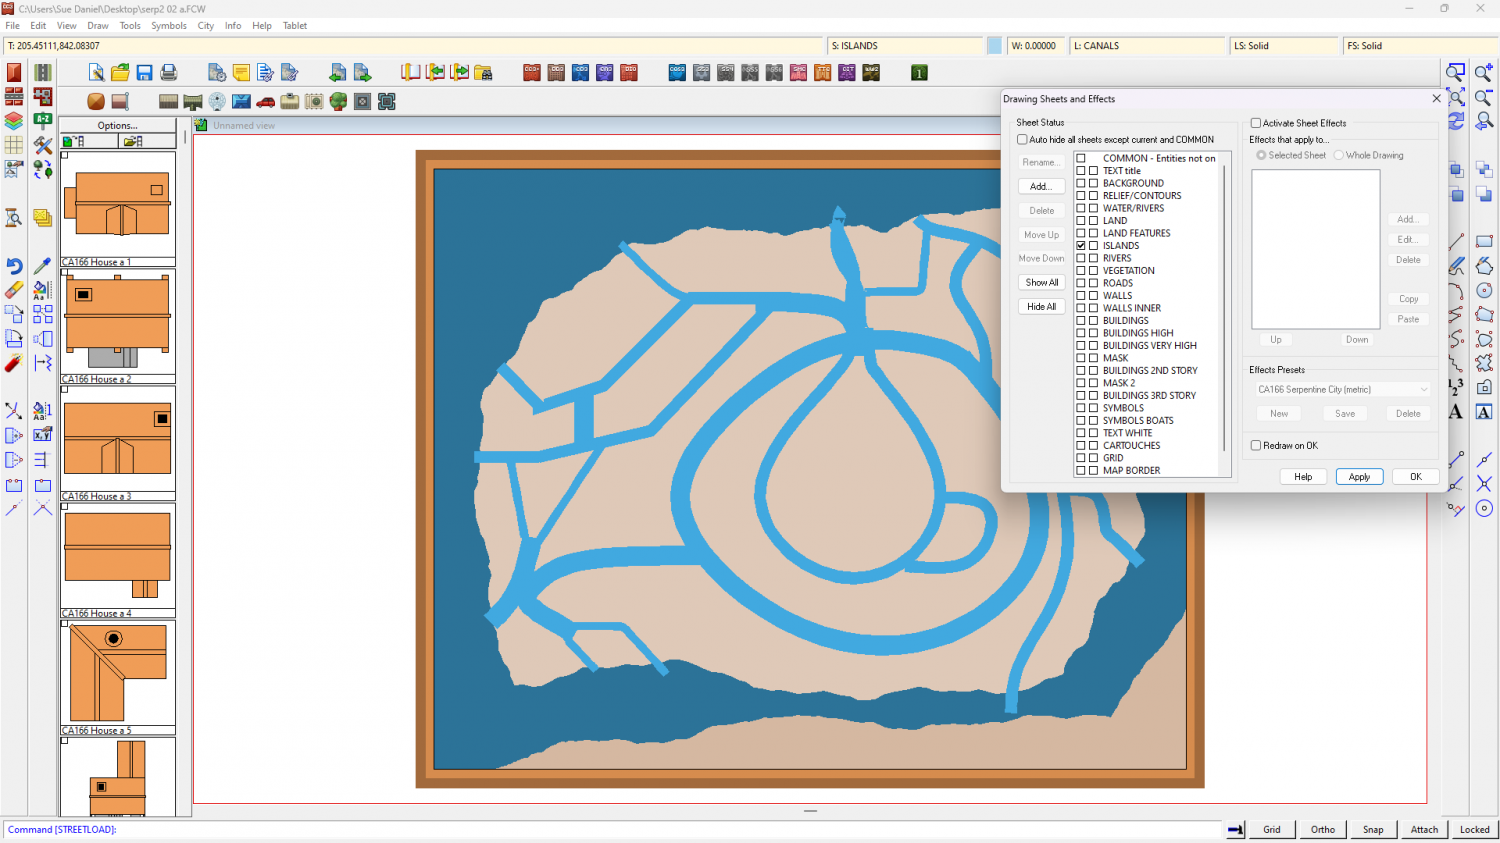Click the page with blue gear icon
The width and height of the screenshot is (1500, 843).
217,72
